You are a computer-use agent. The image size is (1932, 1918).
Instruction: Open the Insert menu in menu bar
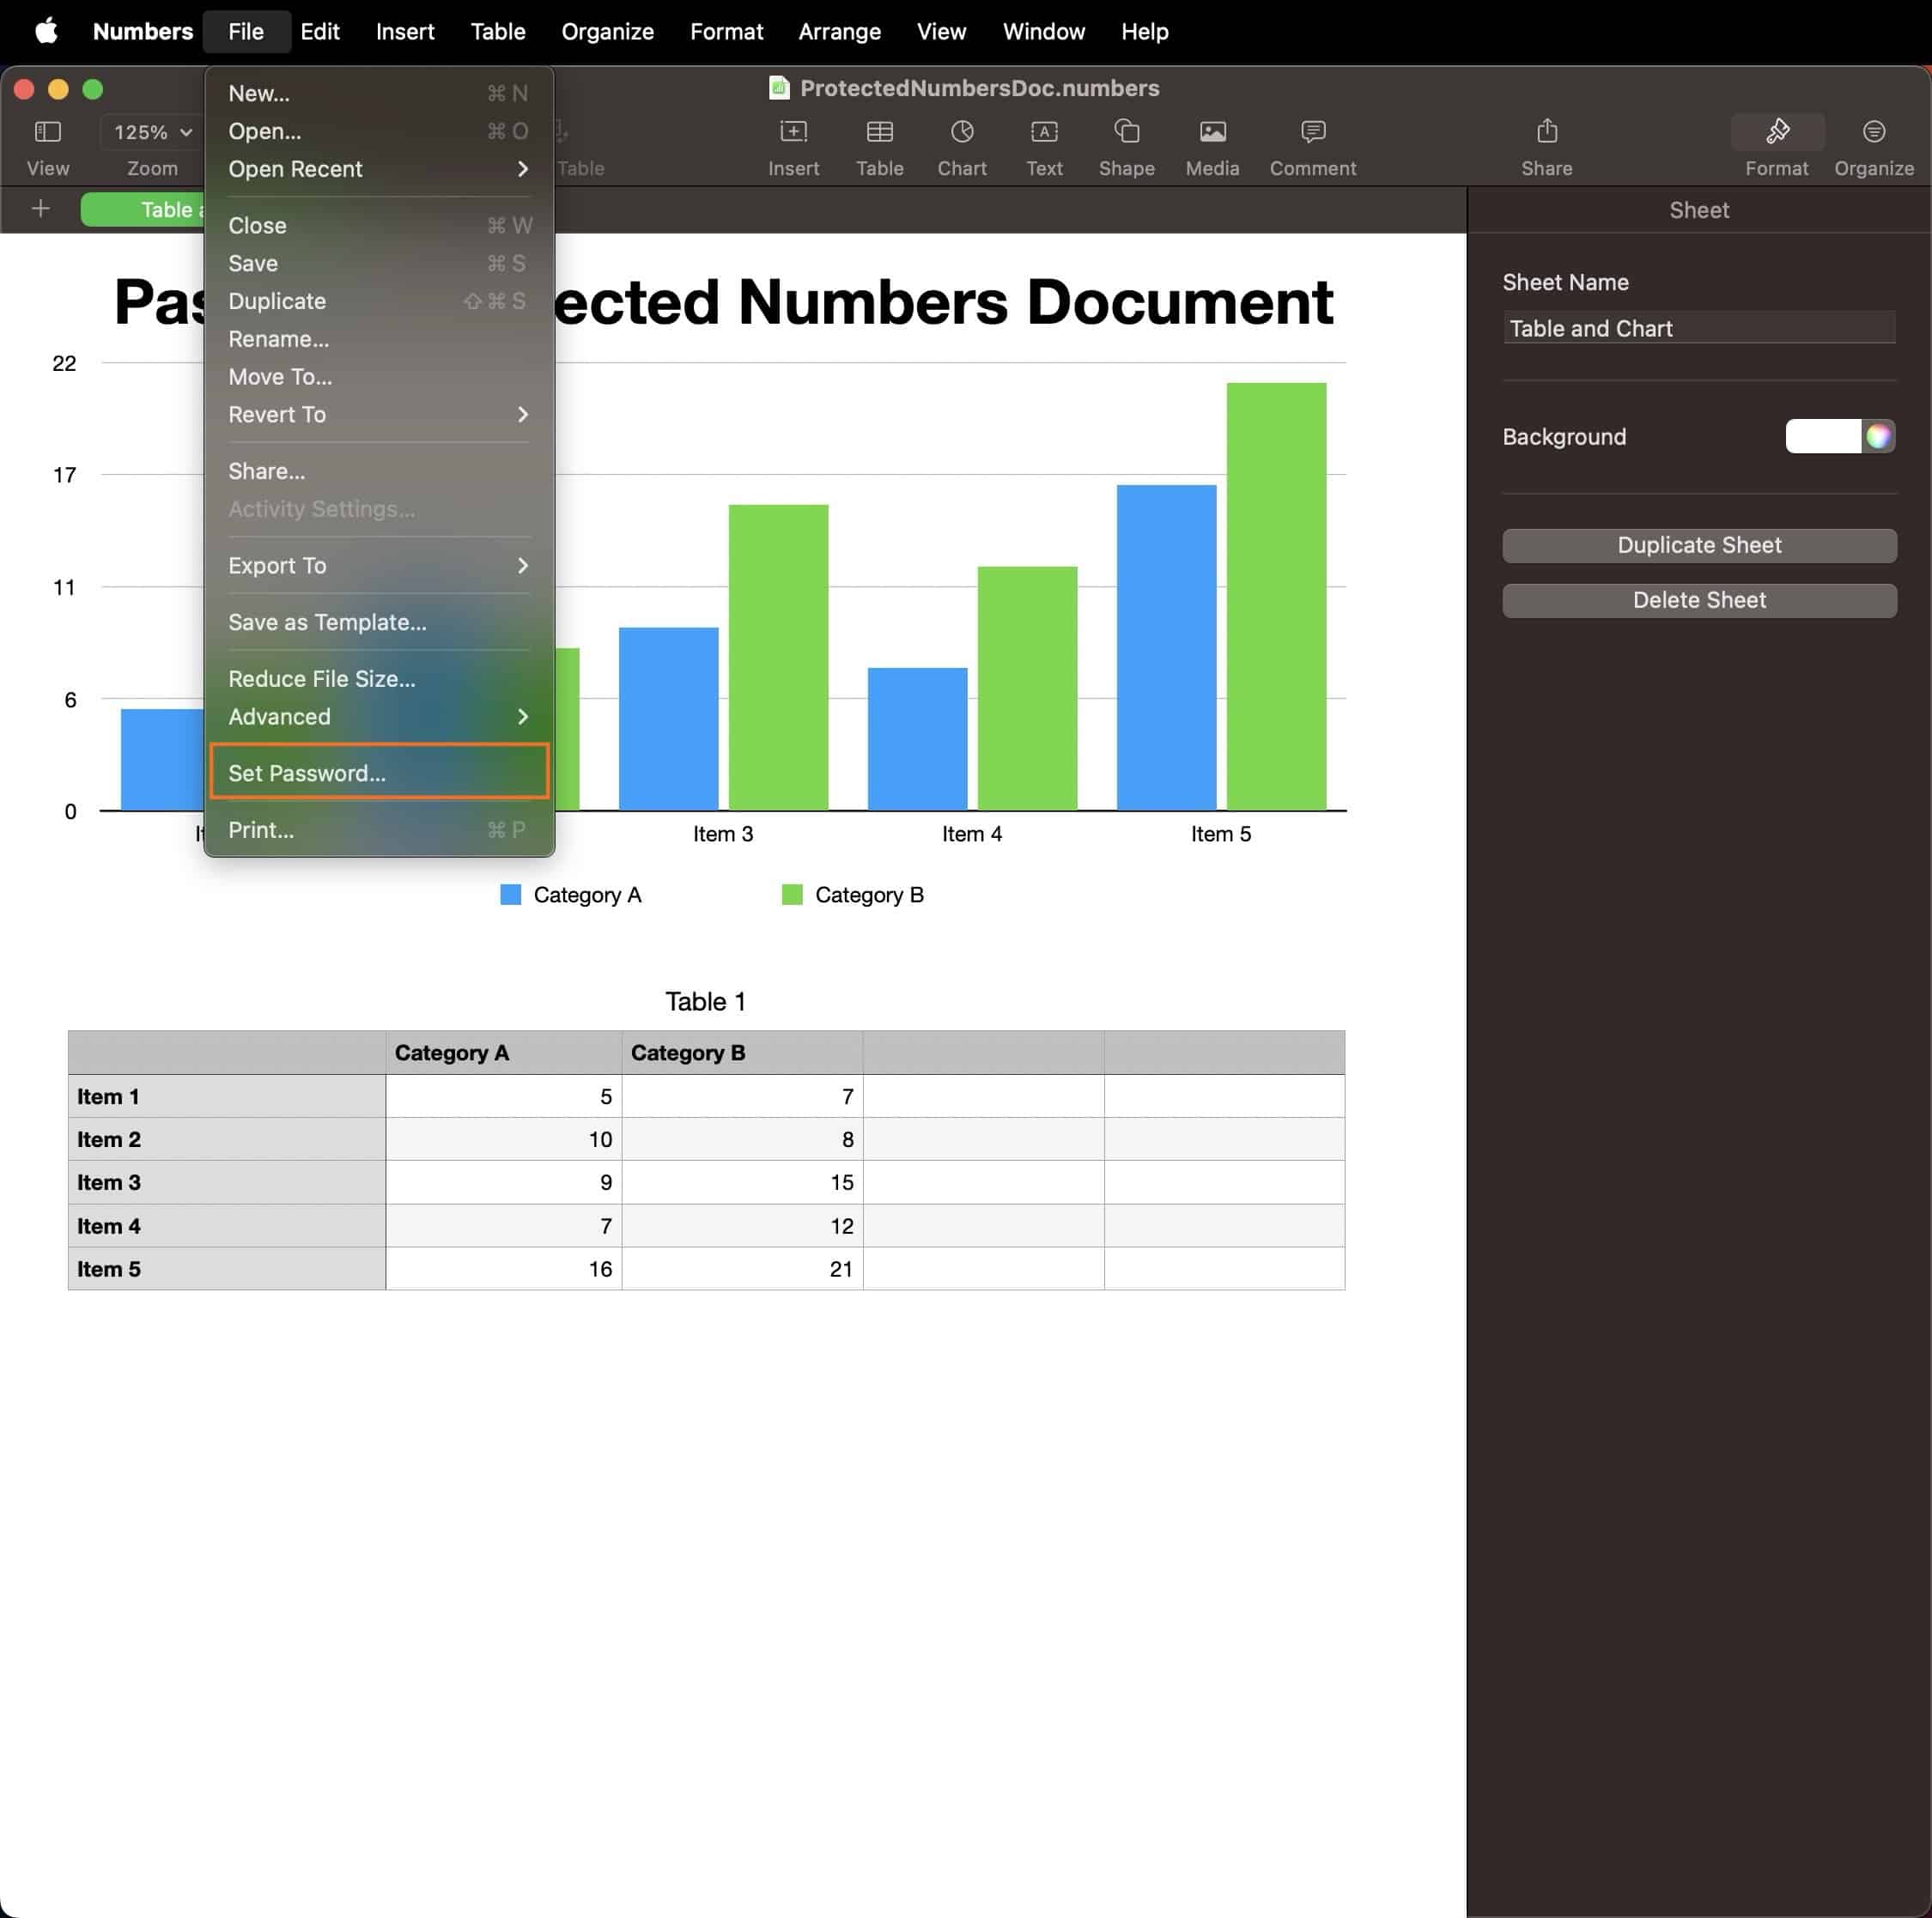pyautogui.click(x=405, y=31)
